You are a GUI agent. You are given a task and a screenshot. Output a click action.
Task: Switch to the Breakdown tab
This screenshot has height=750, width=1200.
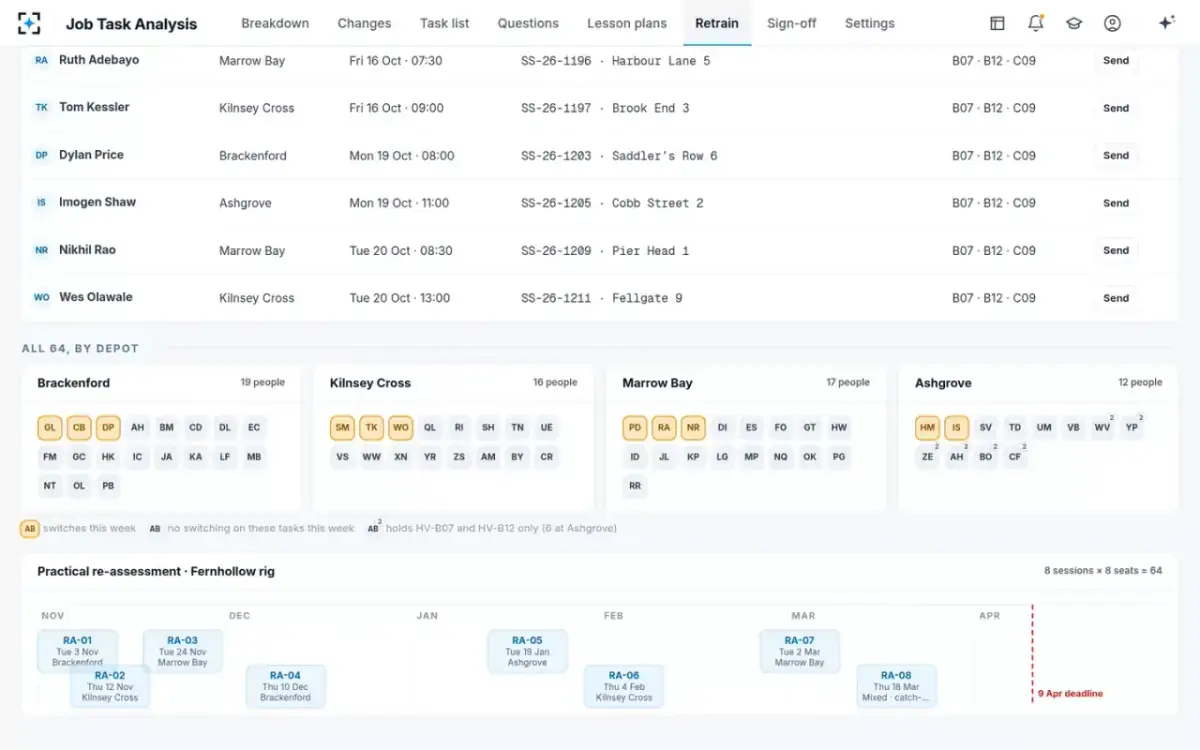(x=275, y=23)
